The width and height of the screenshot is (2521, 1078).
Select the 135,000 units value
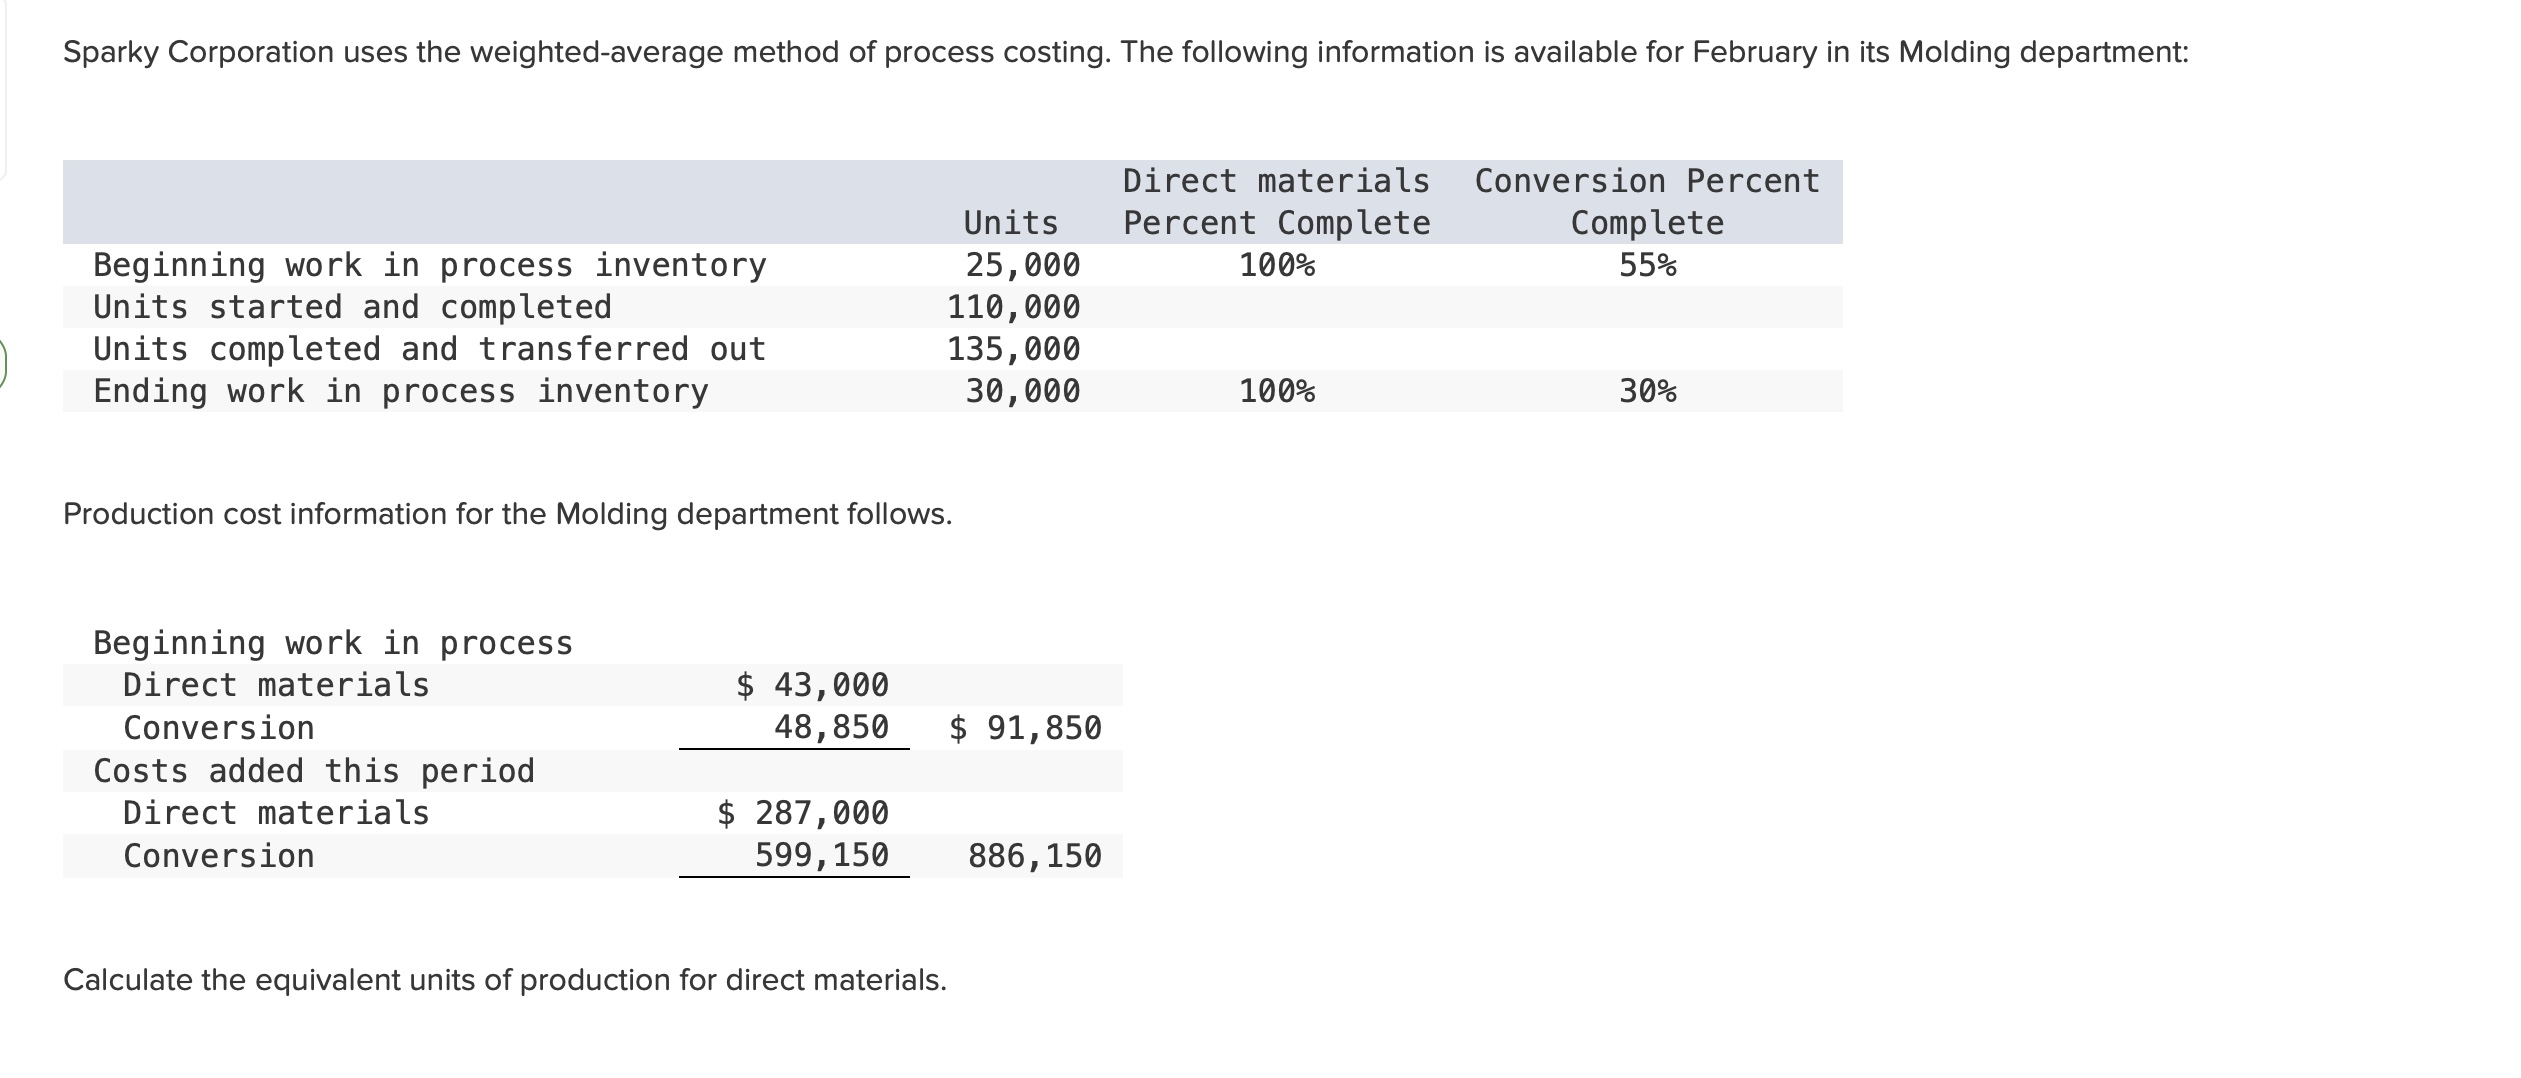pos(1013,349)
